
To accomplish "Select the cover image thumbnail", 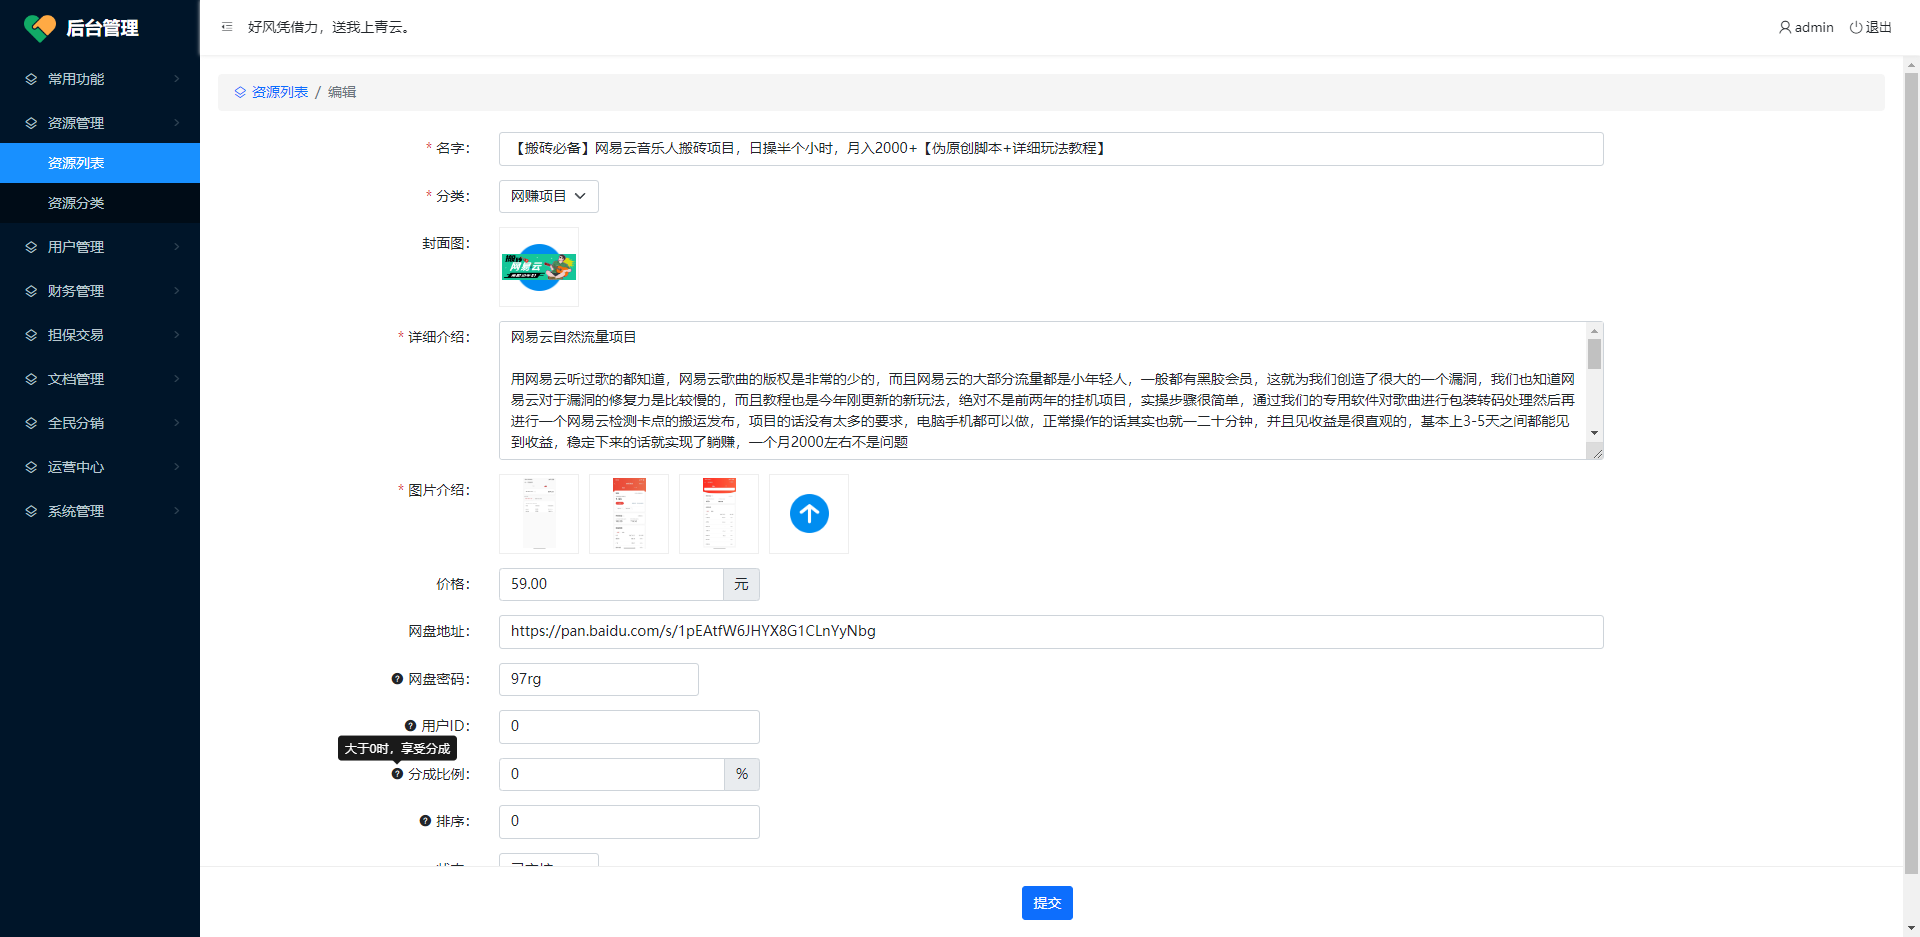I will click(539, 267).
